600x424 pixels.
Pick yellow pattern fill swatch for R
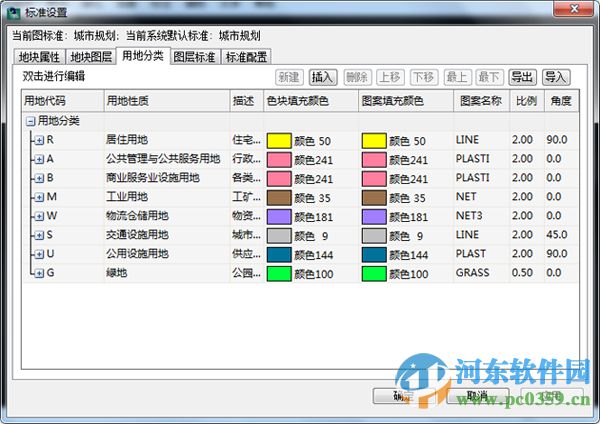[x=374, y=141]
